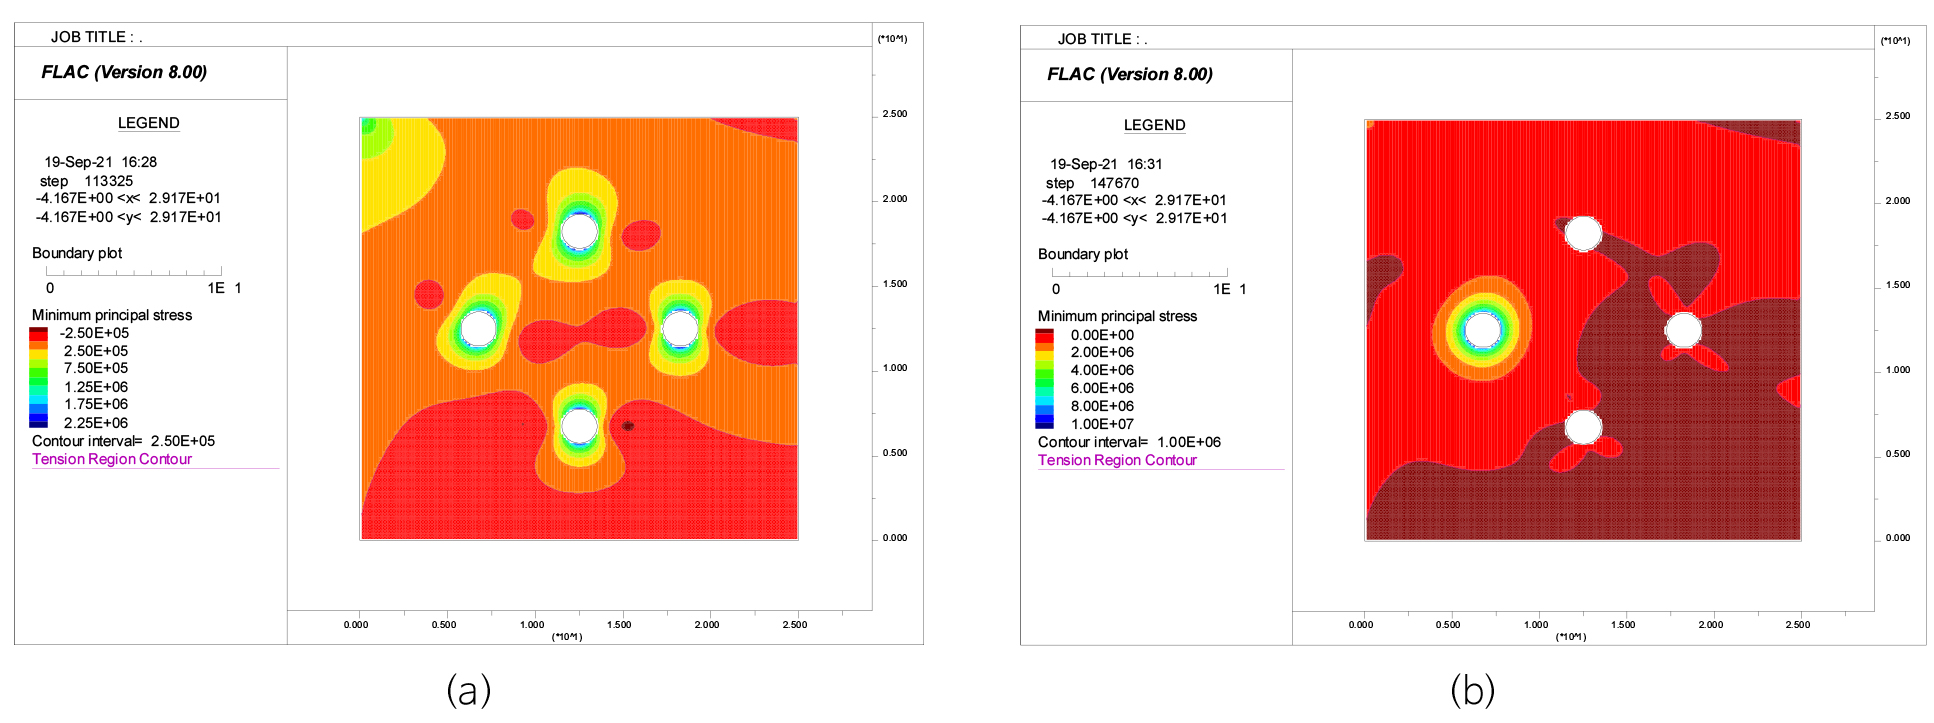1934x723 pixels.
Task: Click Minimum principal stress label in plot (b)
Action: coord(1117,316)
